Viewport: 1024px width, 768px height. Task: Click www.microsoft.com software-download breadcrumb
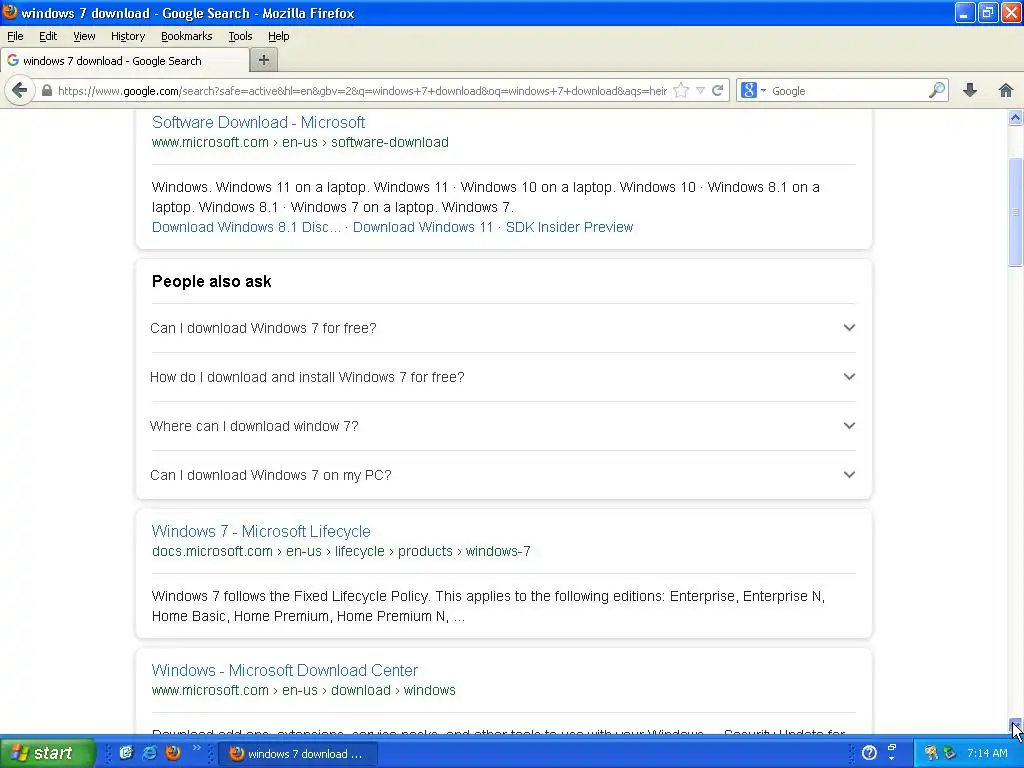tap(300, 142)
